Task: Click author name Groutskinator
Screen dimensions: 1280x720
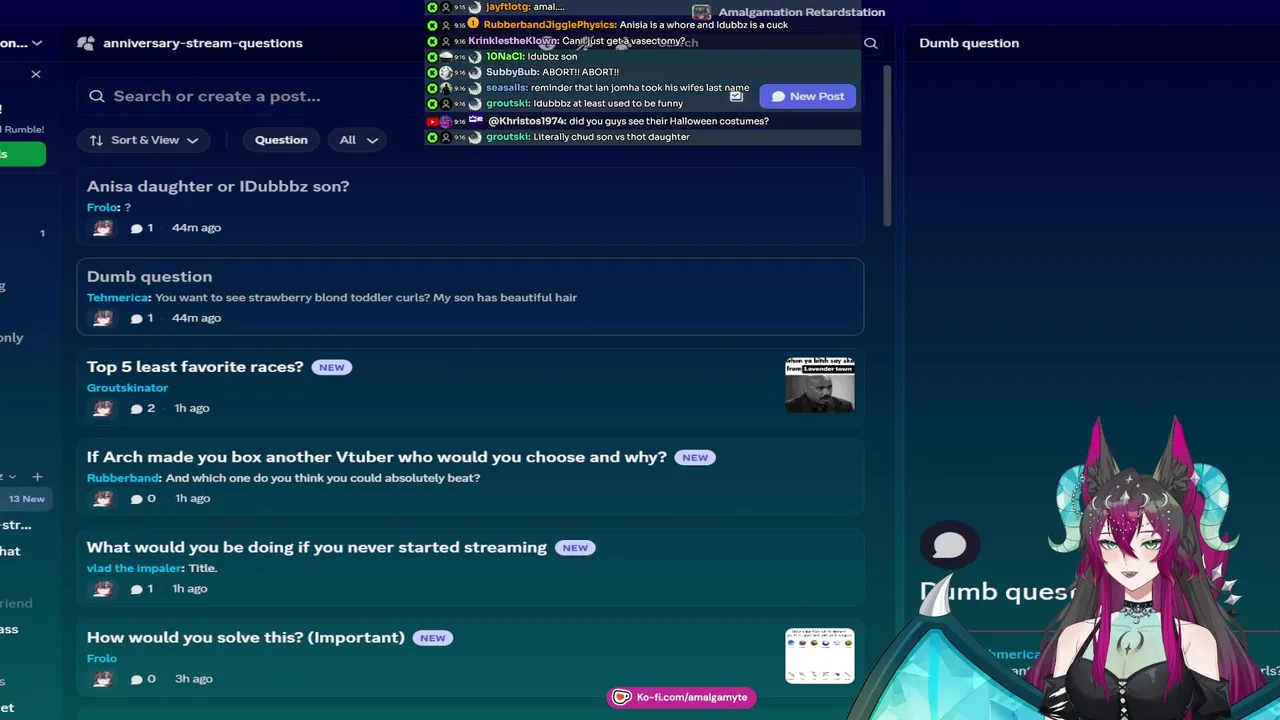Action: click(x=127, y=388)
